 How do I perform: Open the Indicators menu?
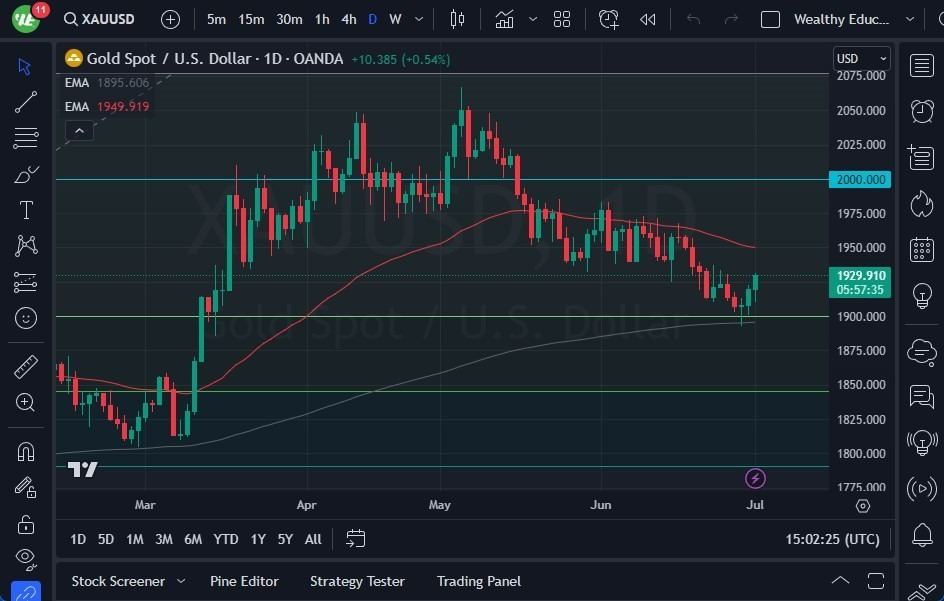(504, 18)
